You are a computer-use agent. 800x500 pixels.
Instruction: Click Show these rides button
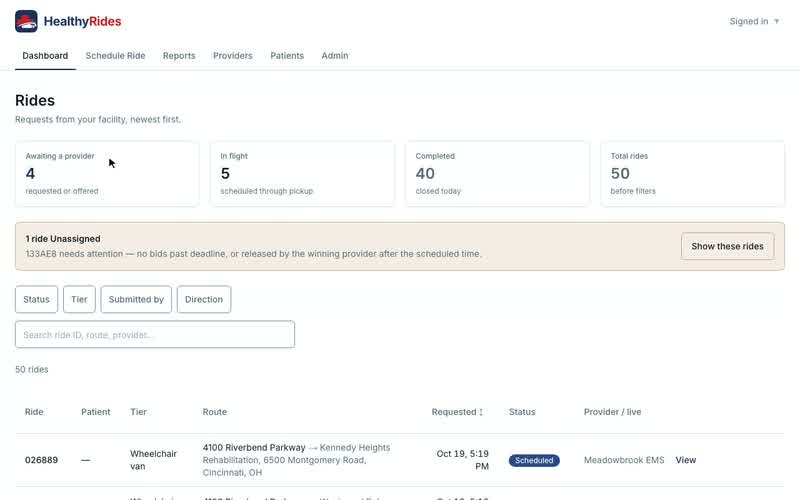pos(727,246)
